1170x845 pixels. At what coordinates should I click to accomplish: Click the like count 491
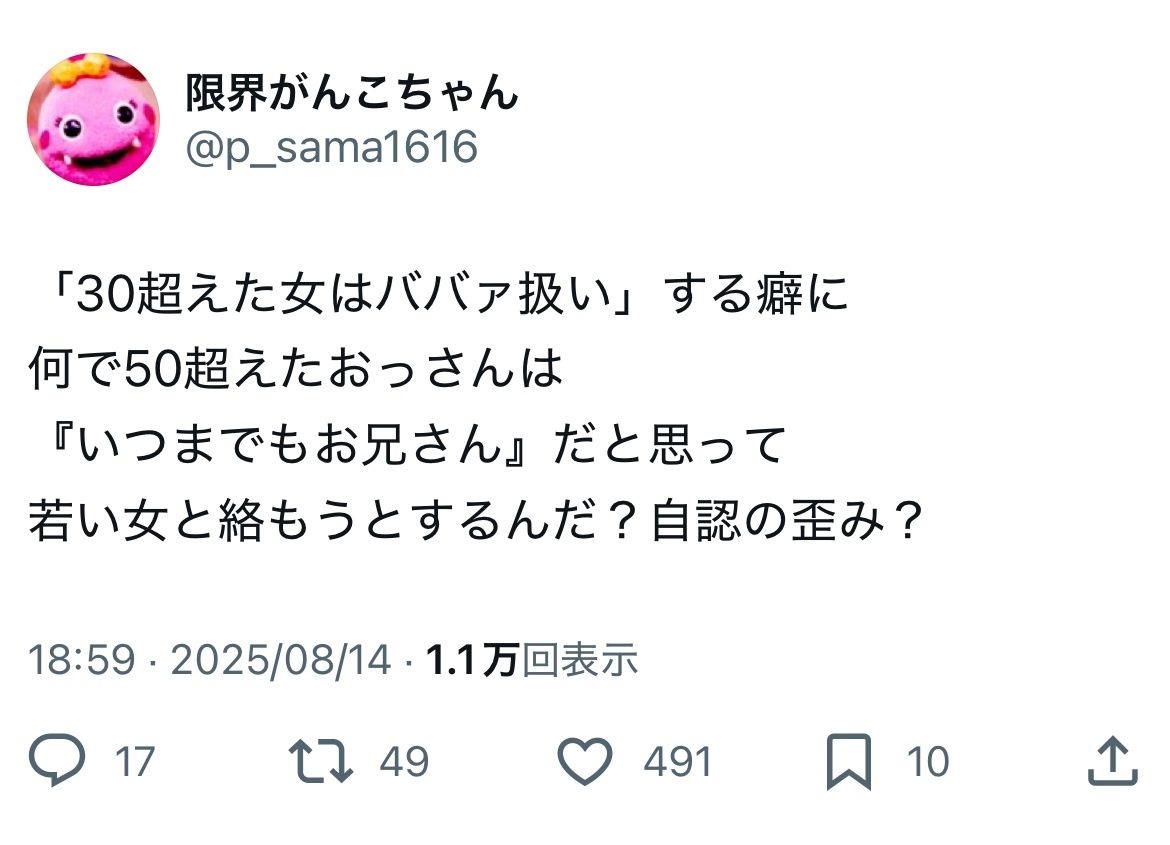tap(677, 762)
